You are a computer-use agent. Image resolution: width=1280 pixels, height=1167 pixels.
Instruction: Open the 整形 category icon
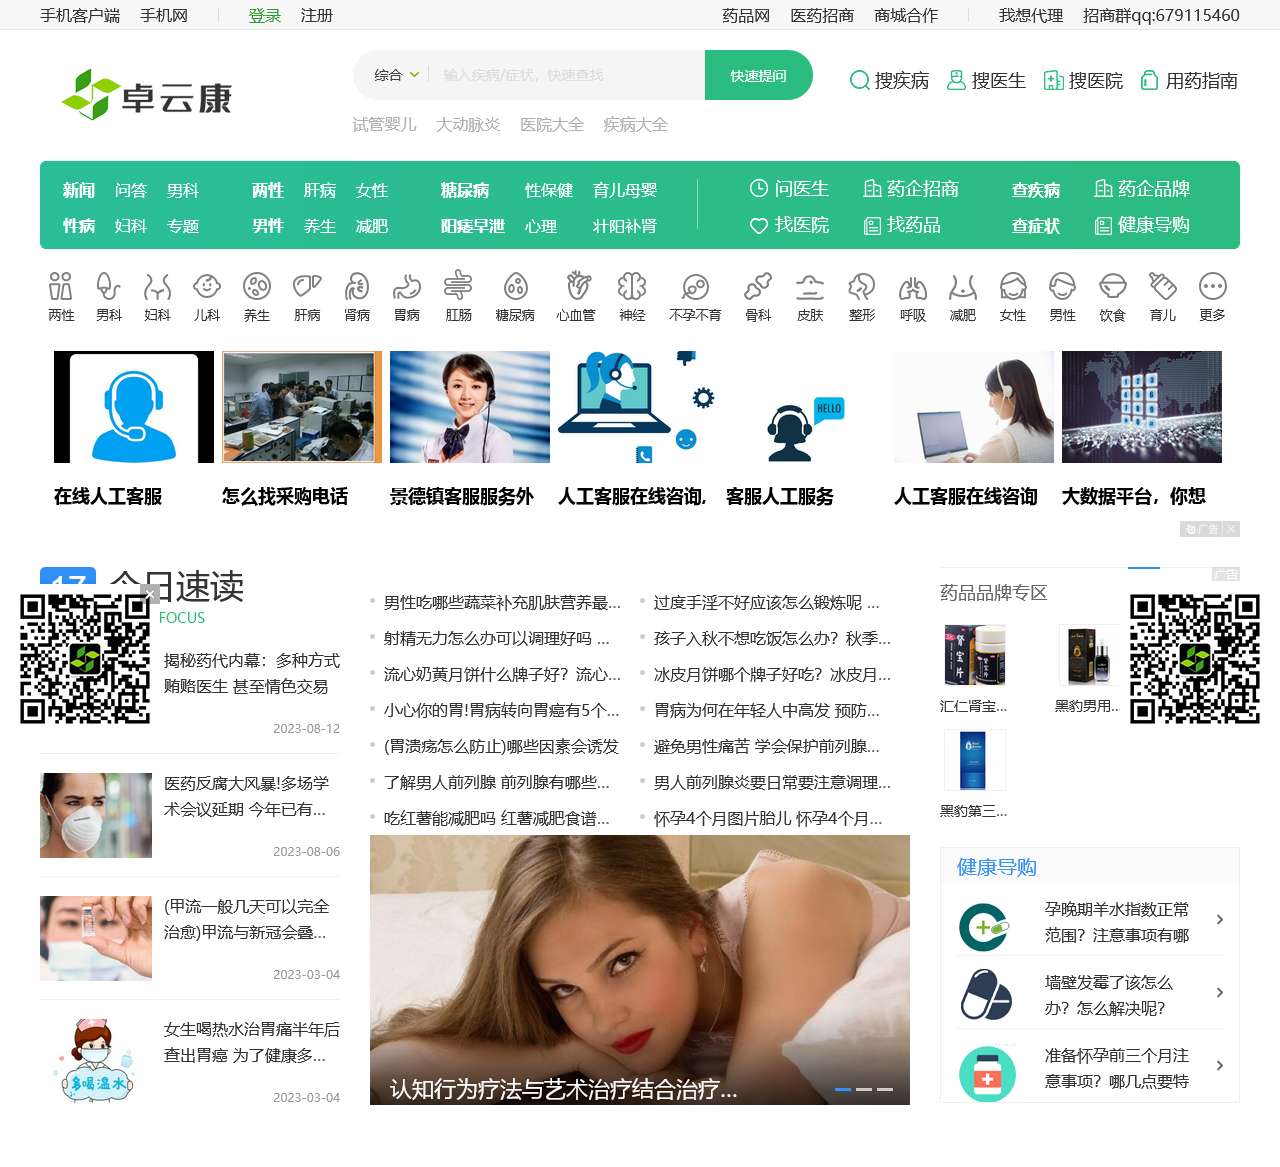[x=862, y=287]
